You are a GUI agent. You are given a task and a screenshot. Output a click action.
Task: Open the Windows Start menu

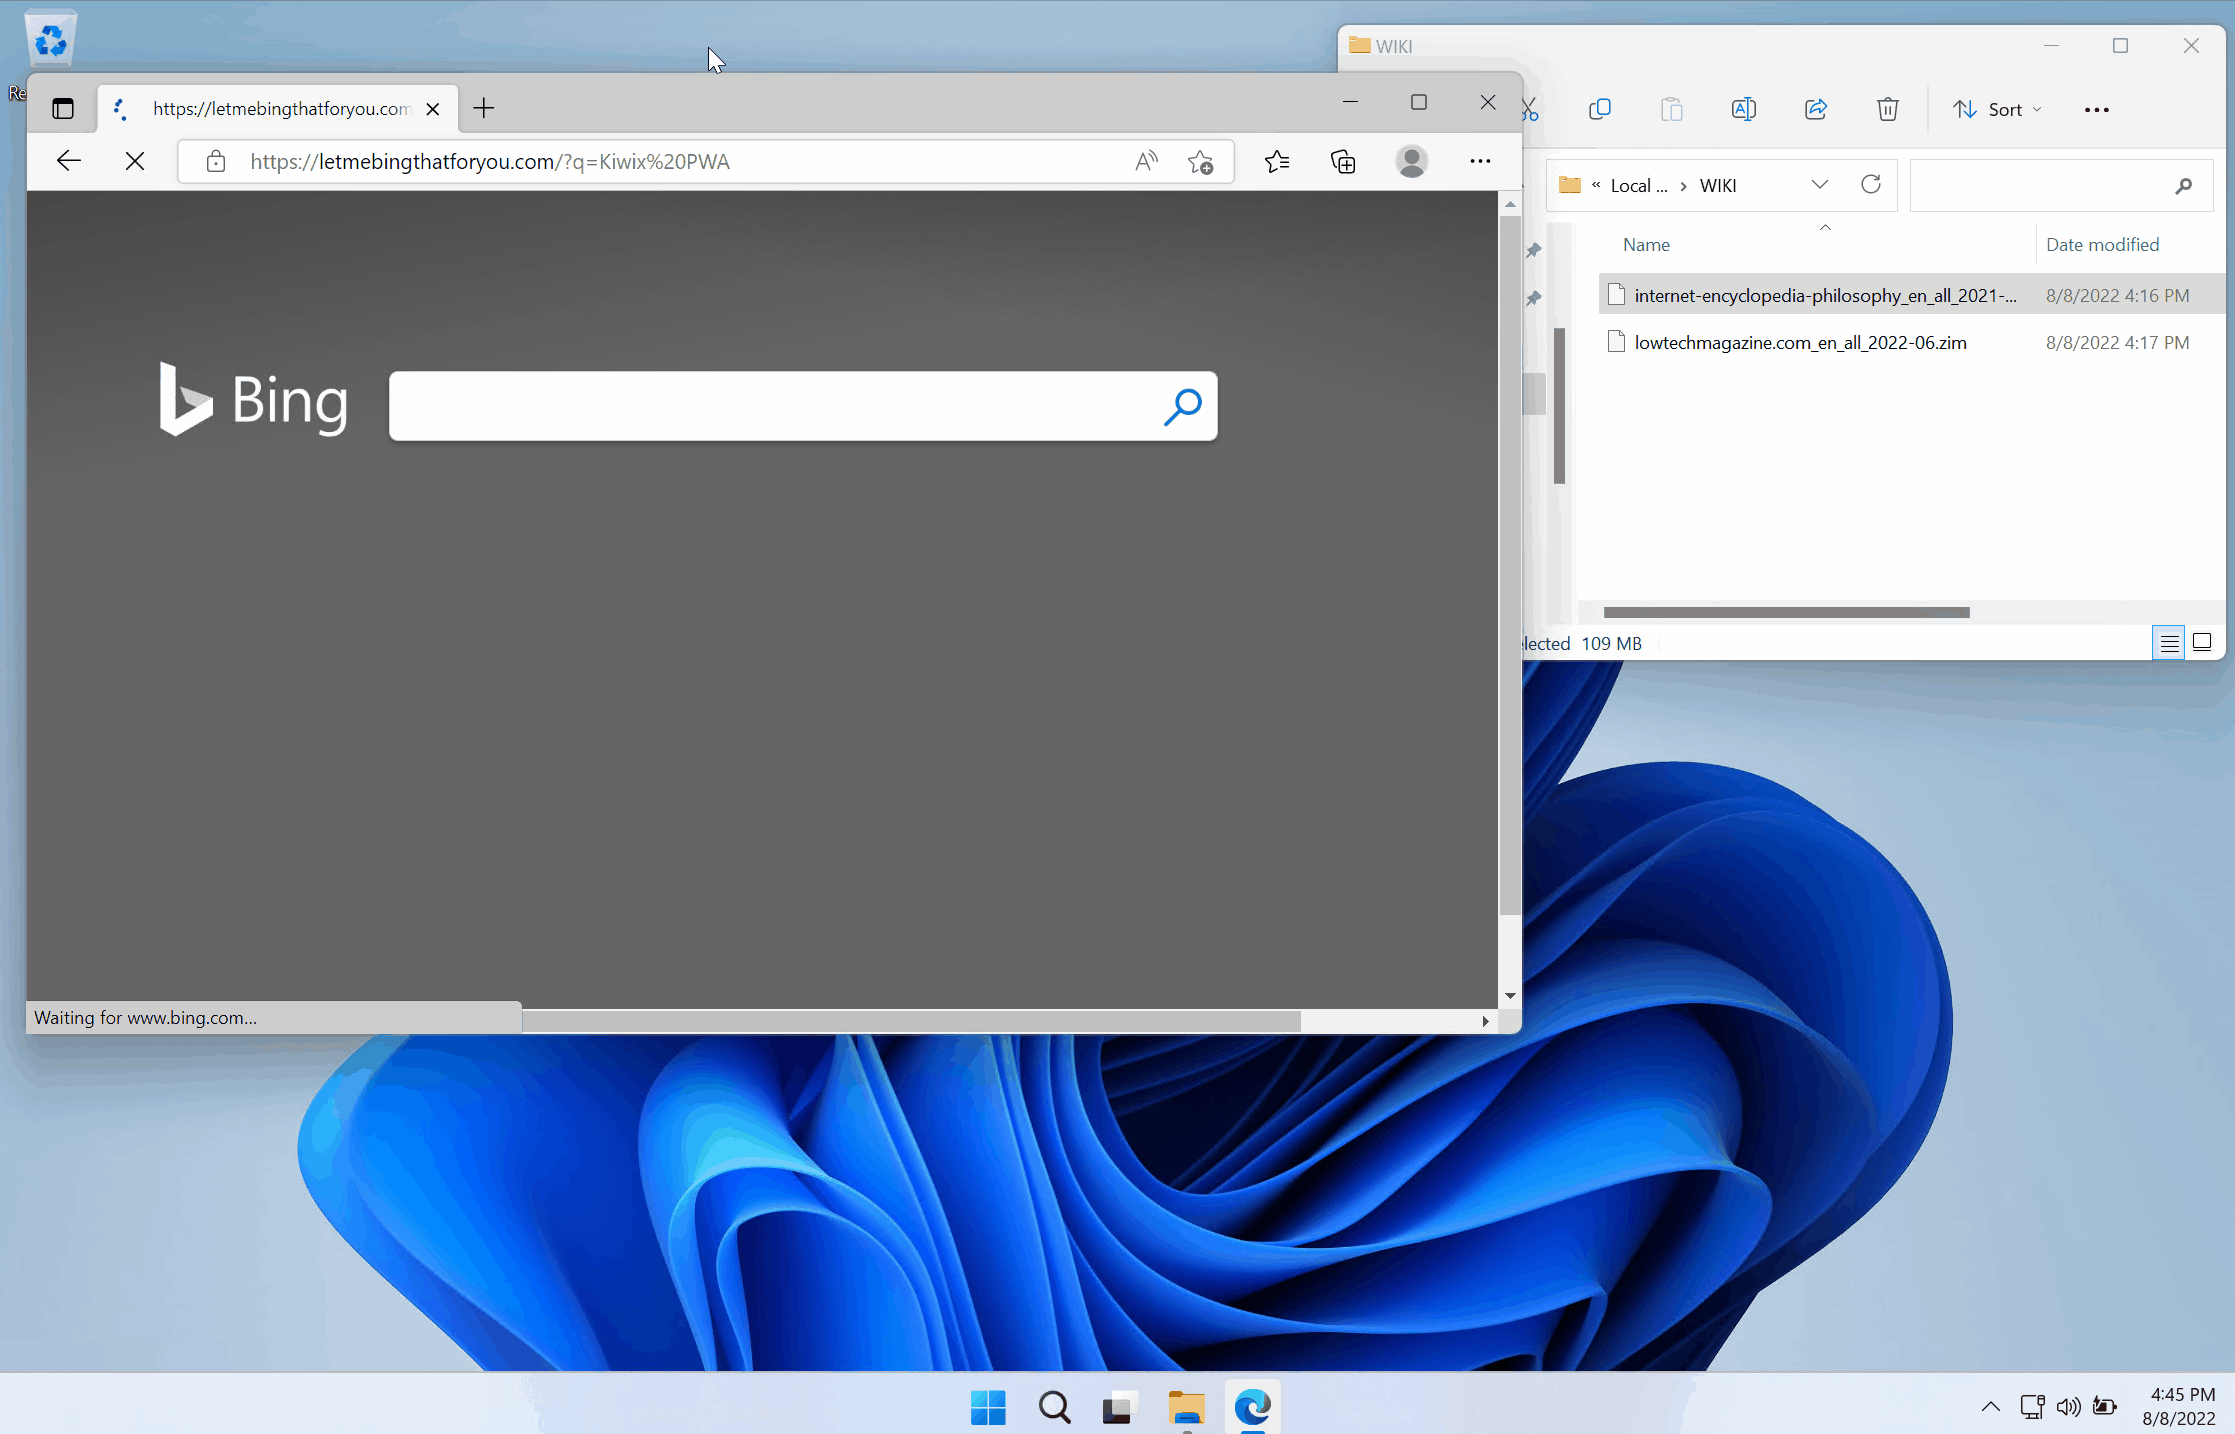[x=988, y=1407]
